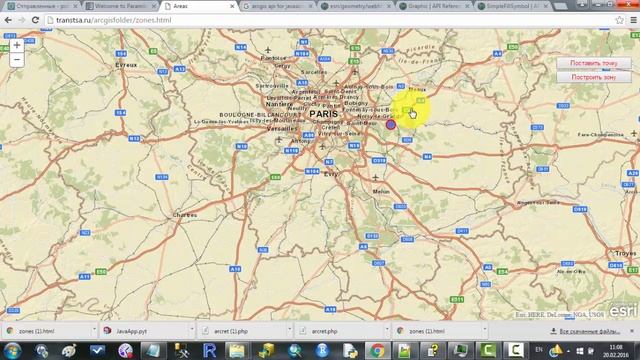This screenshot has width=640, height=360.
Task: Click the esri logo on the map
Action: (x=623, y=311)
